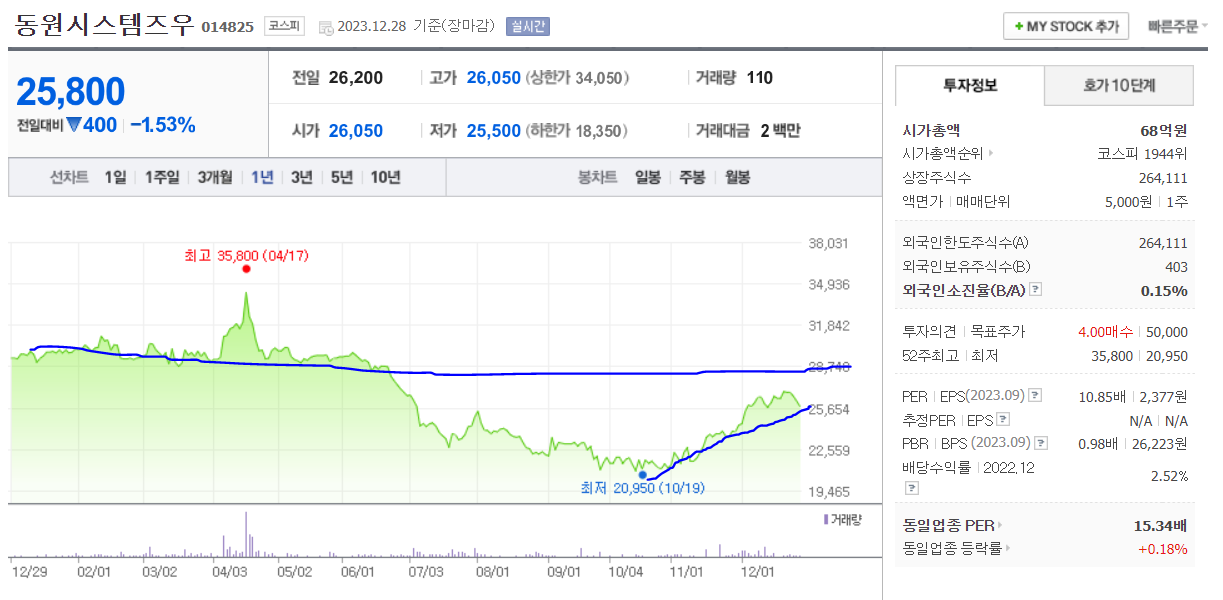Select the 1주일 line chart period
The height and width of the screenshot is (600, 1223).
161,177
